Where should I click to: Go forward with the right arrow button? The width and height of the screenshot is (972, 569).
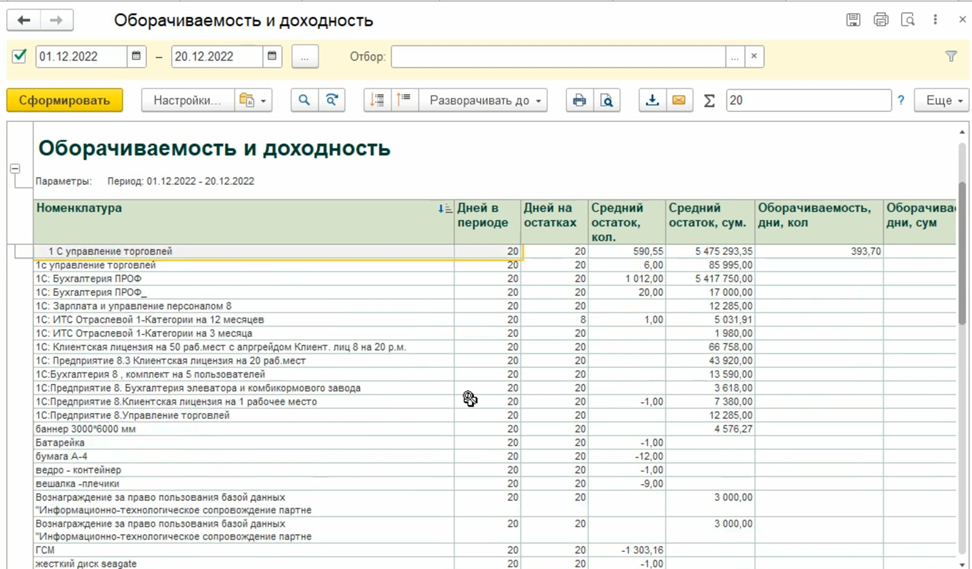(x=56, y=20)
